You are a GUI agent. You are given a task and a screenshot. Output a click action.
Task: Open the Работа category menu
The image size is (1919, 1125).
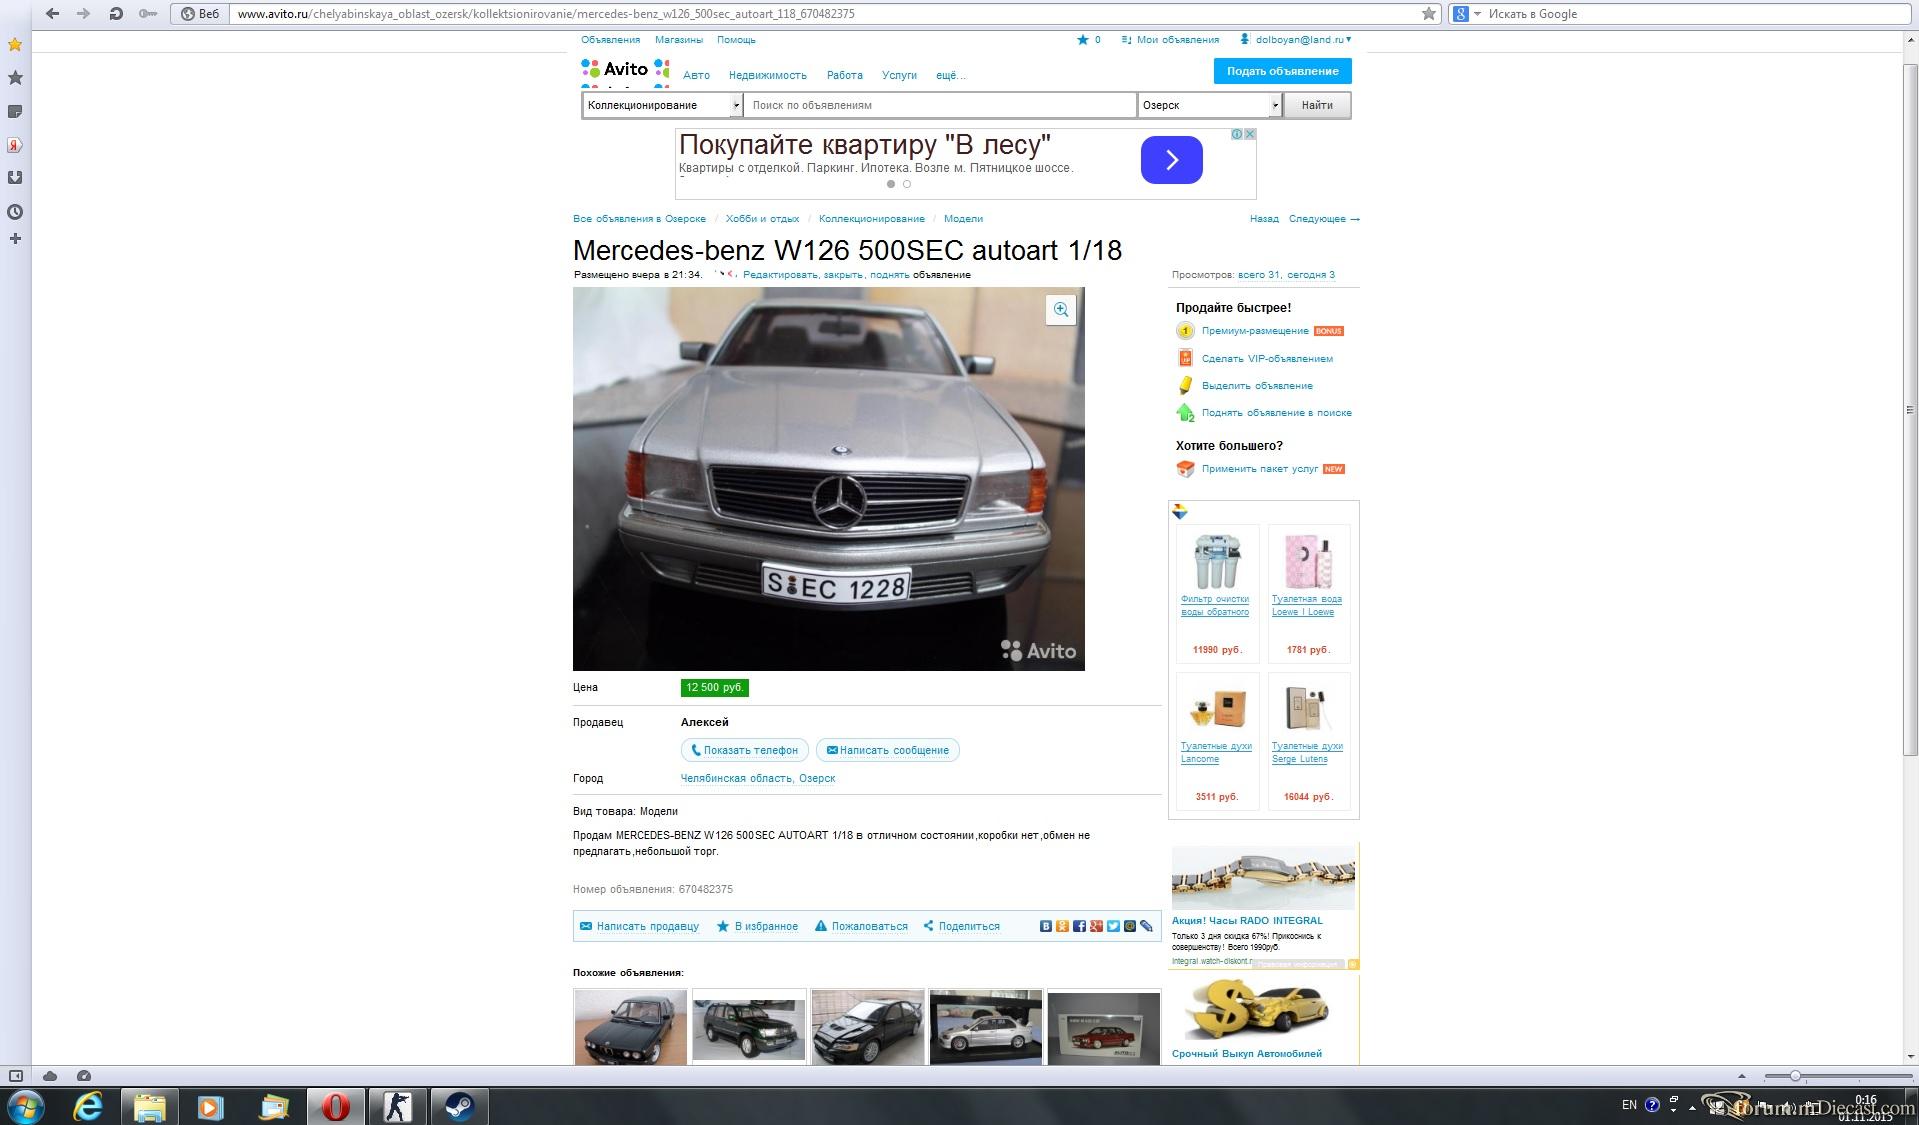point(845,75)
